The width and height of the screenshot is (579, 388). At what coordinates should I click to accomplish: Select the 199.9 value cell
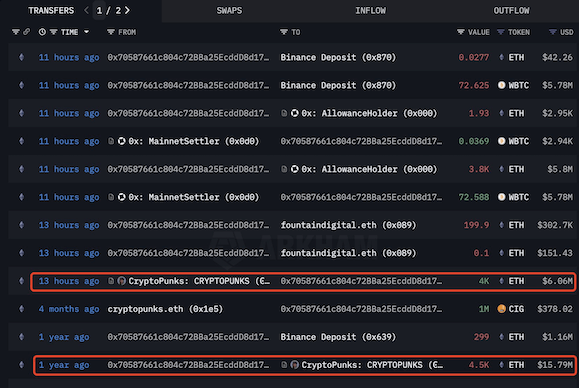coord(476,225)
